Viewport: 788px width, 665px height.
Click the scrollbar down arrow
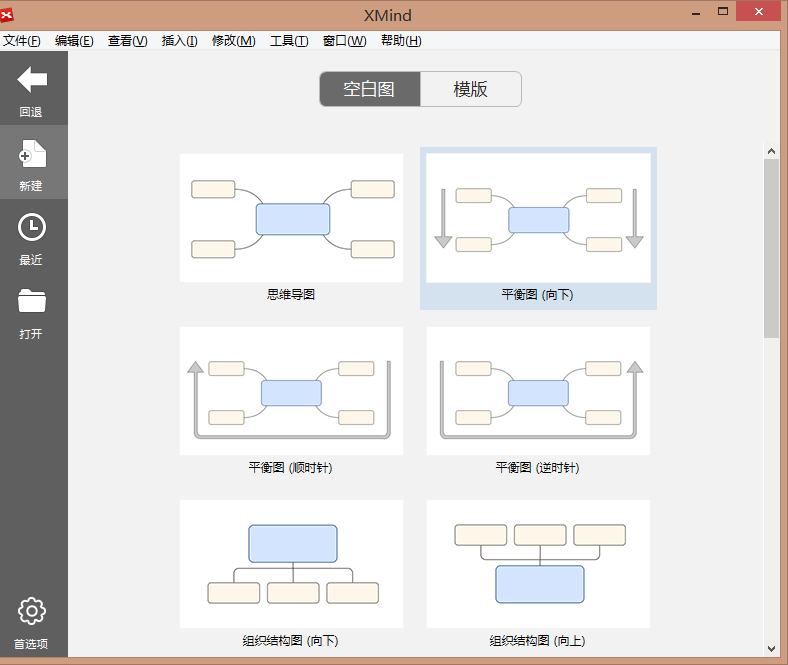point(771,649)
